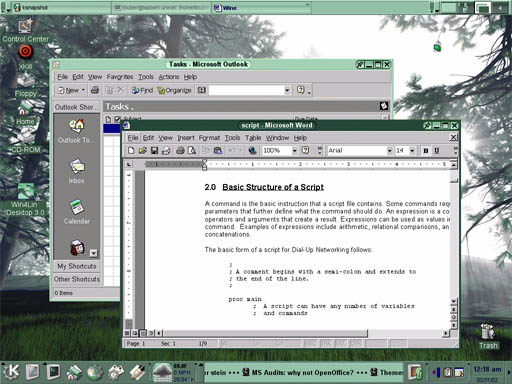Viewport: 512px width, 384px height.
Task: Open the File menu in Word
Action: [x=133, y=138]
